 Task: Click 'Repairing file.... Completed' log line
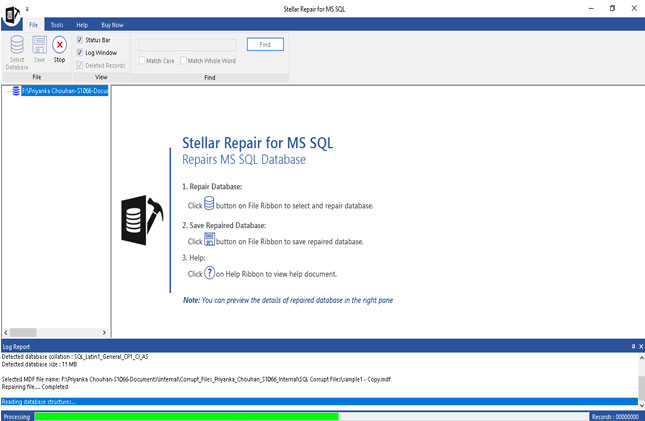[35, 387]
